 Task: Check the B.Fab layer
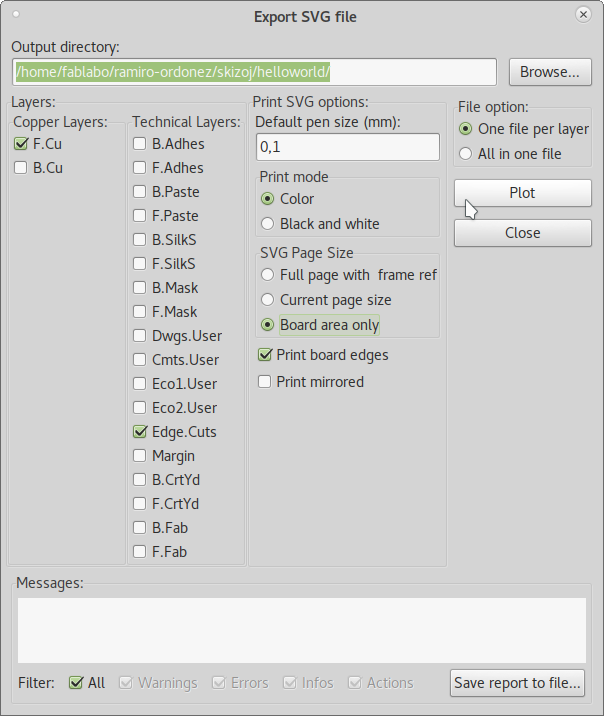[139, 527]
